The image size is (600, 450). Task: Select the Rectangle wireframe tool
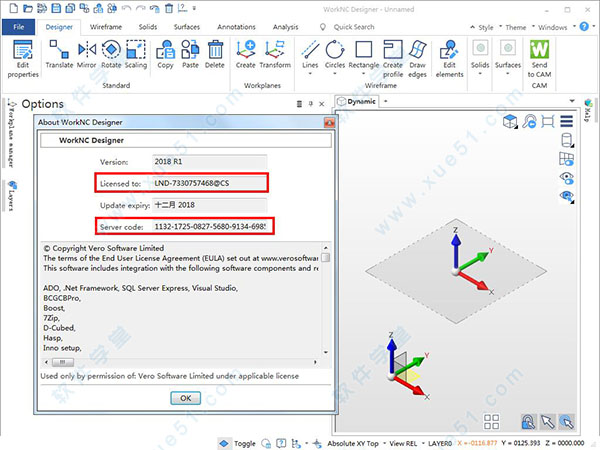364,55
